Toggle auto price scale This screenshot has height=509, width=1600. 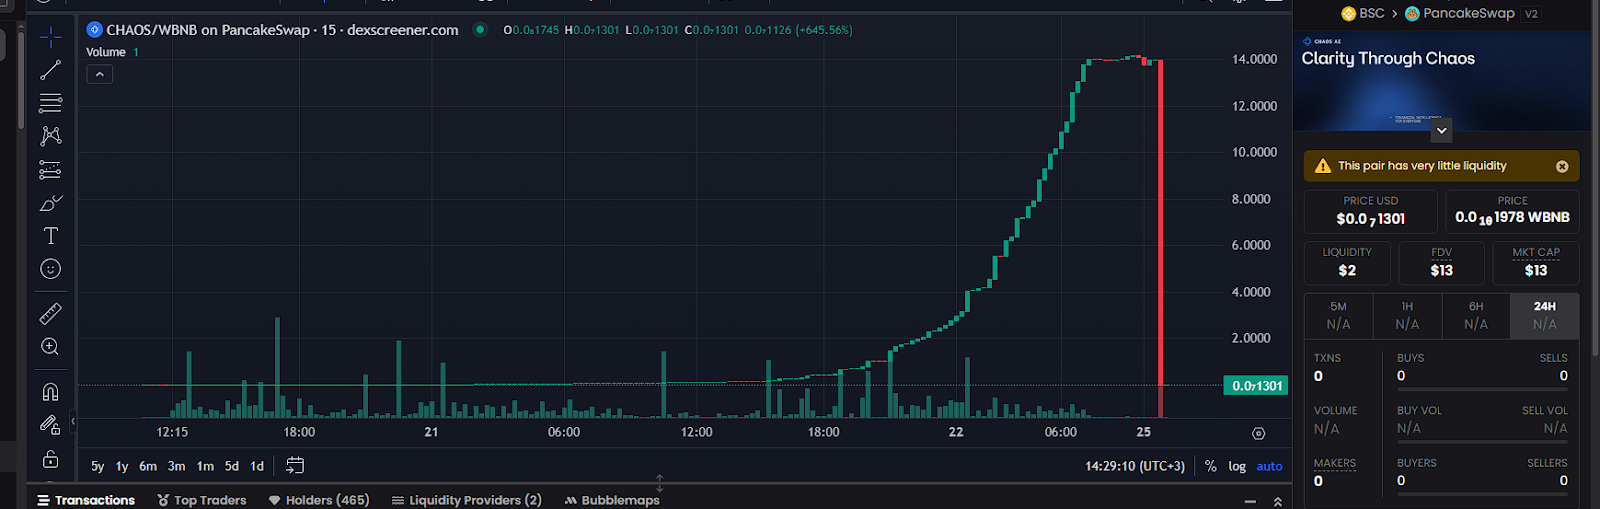(1269, 466)
